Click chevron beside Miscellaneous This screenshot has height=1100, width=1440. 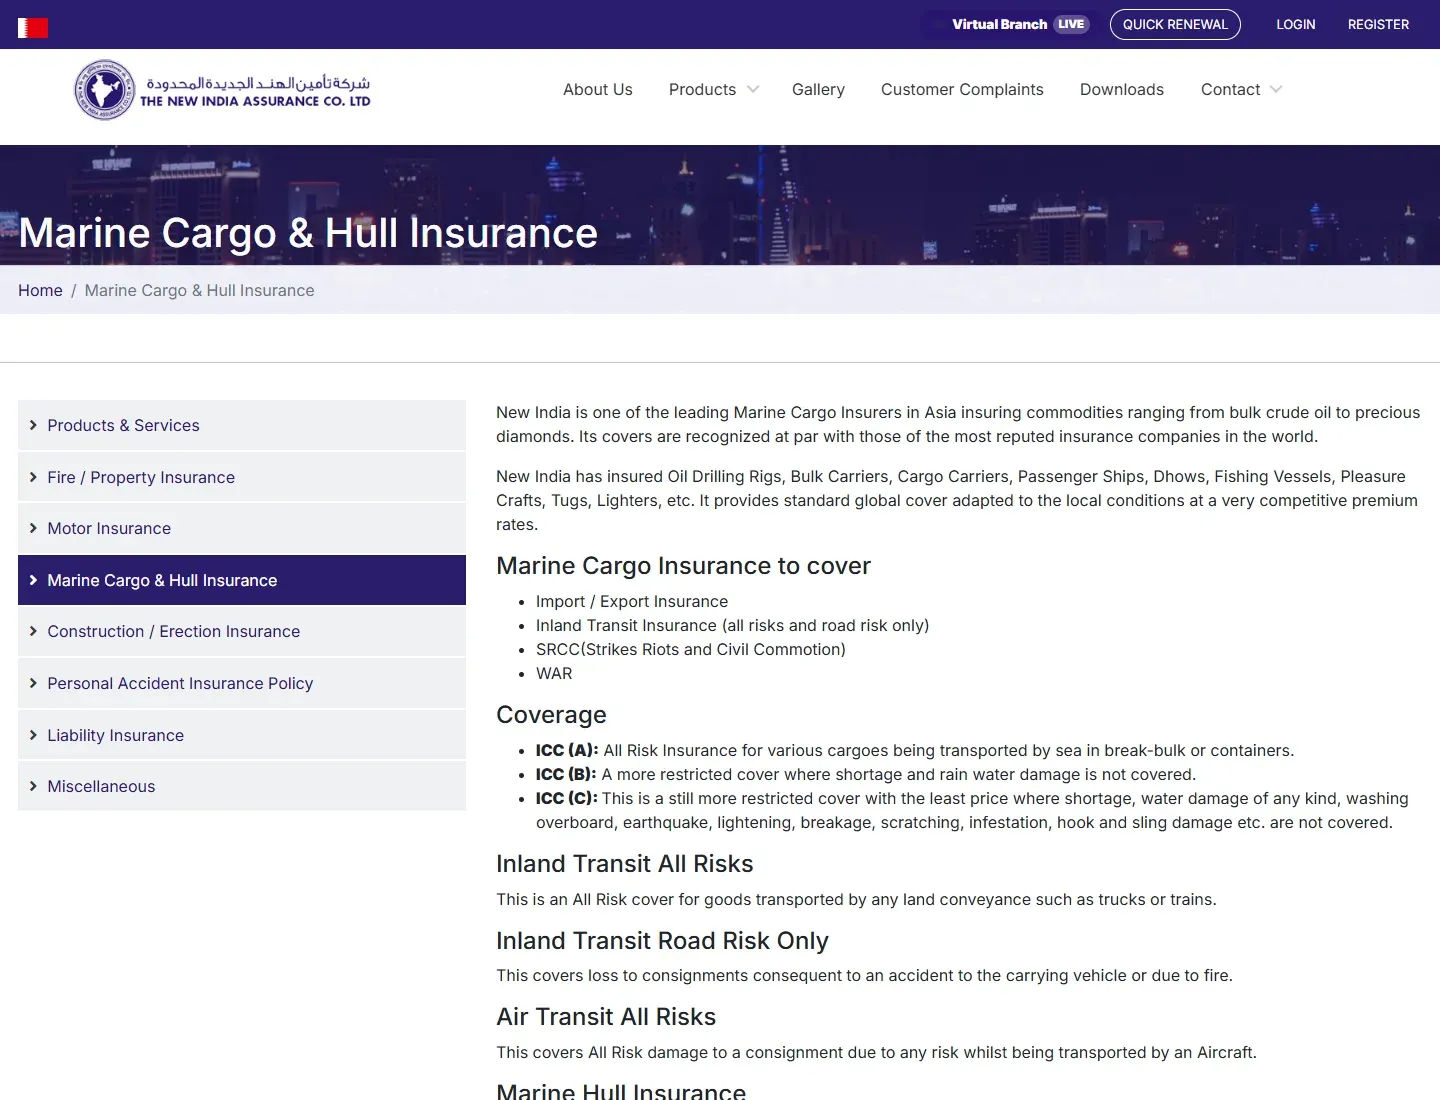click(x=33, y=786)
